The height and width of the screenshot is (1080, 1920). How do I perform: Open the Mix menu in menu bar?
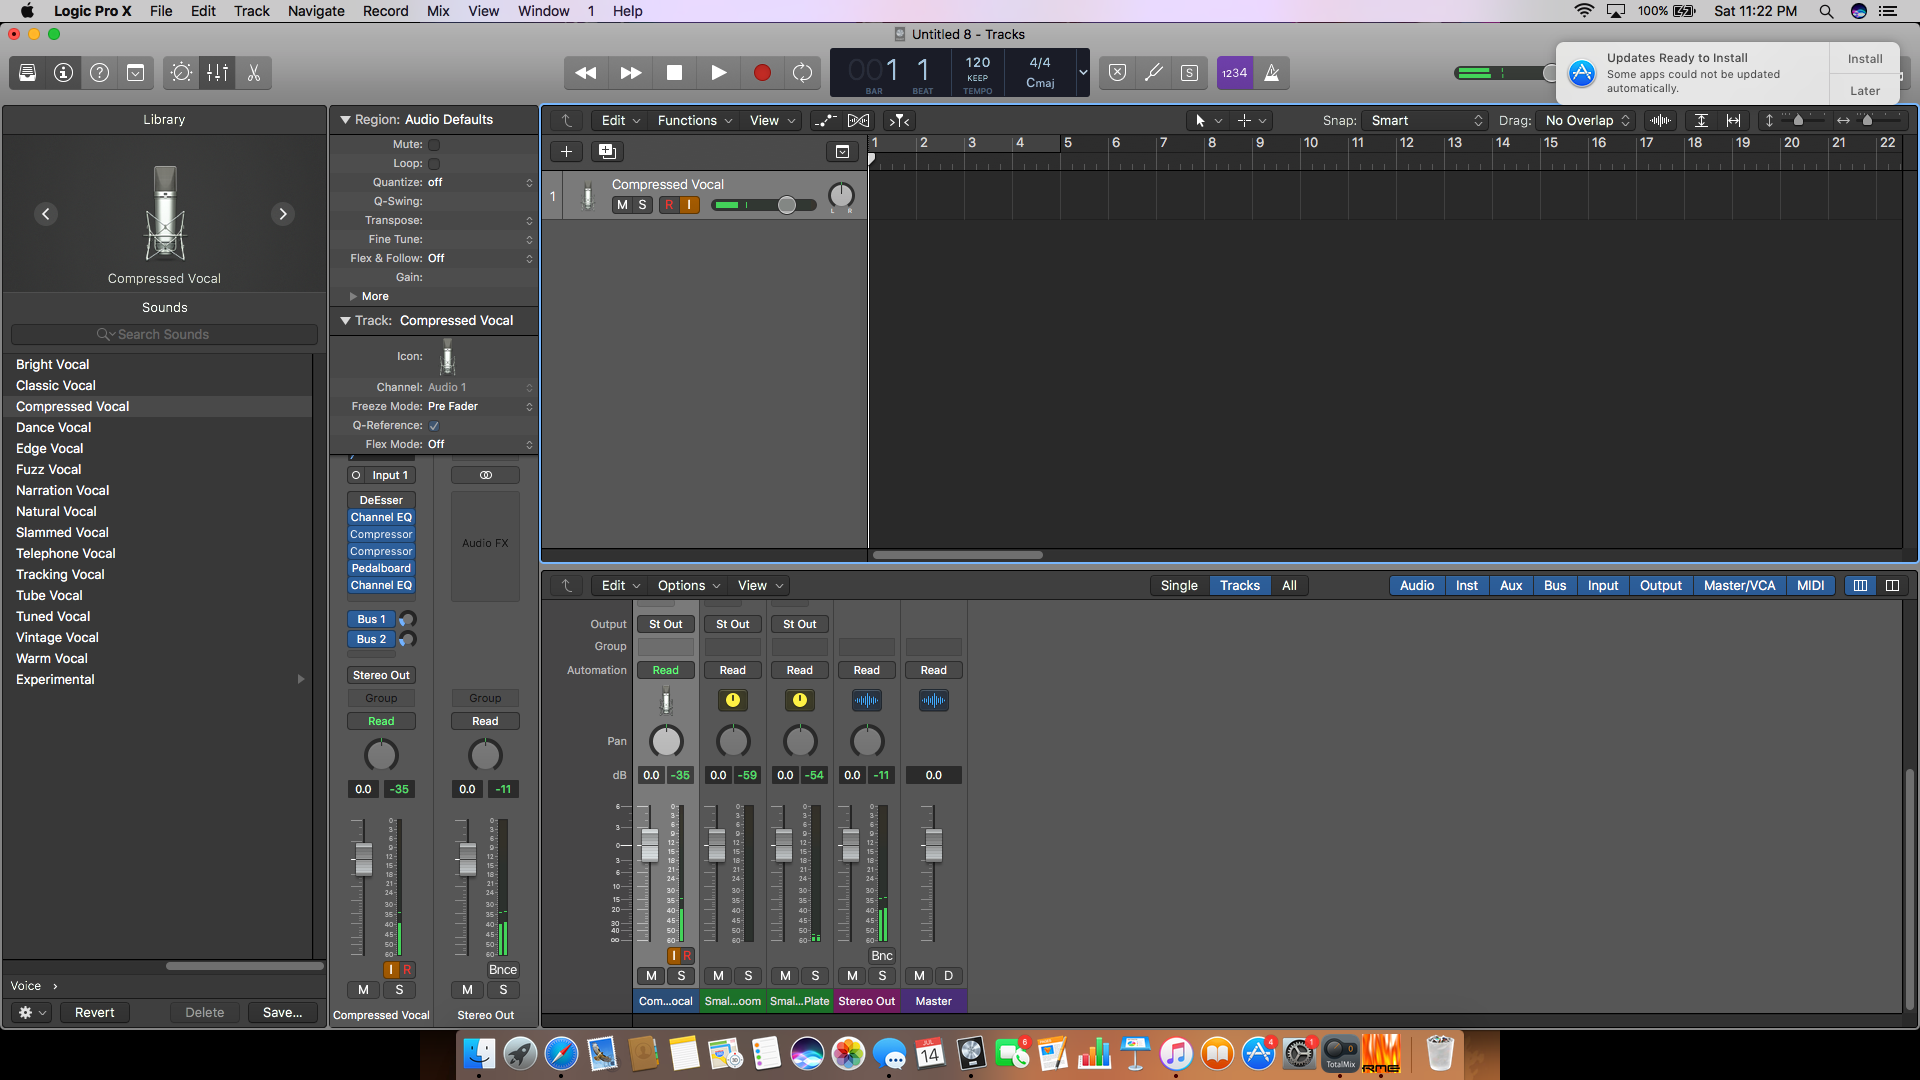pos(437,11)
